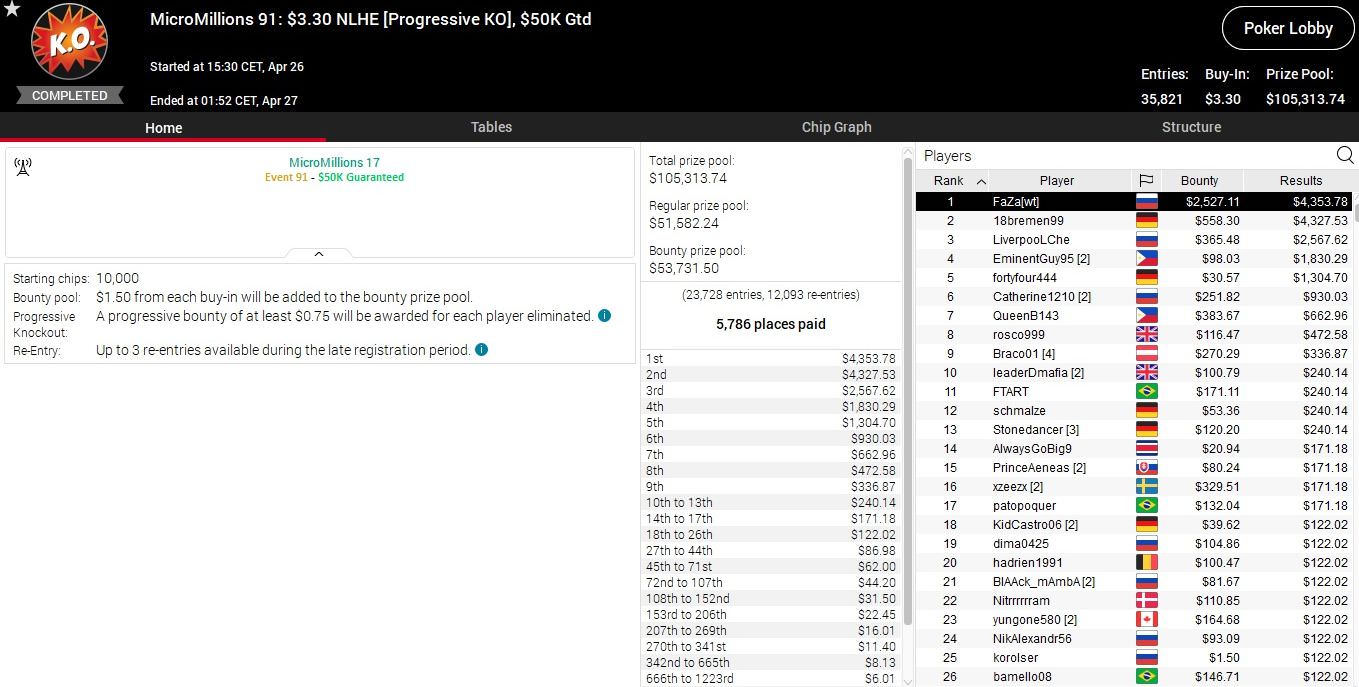Click the broadcast antenna icon

pos(23,167)
